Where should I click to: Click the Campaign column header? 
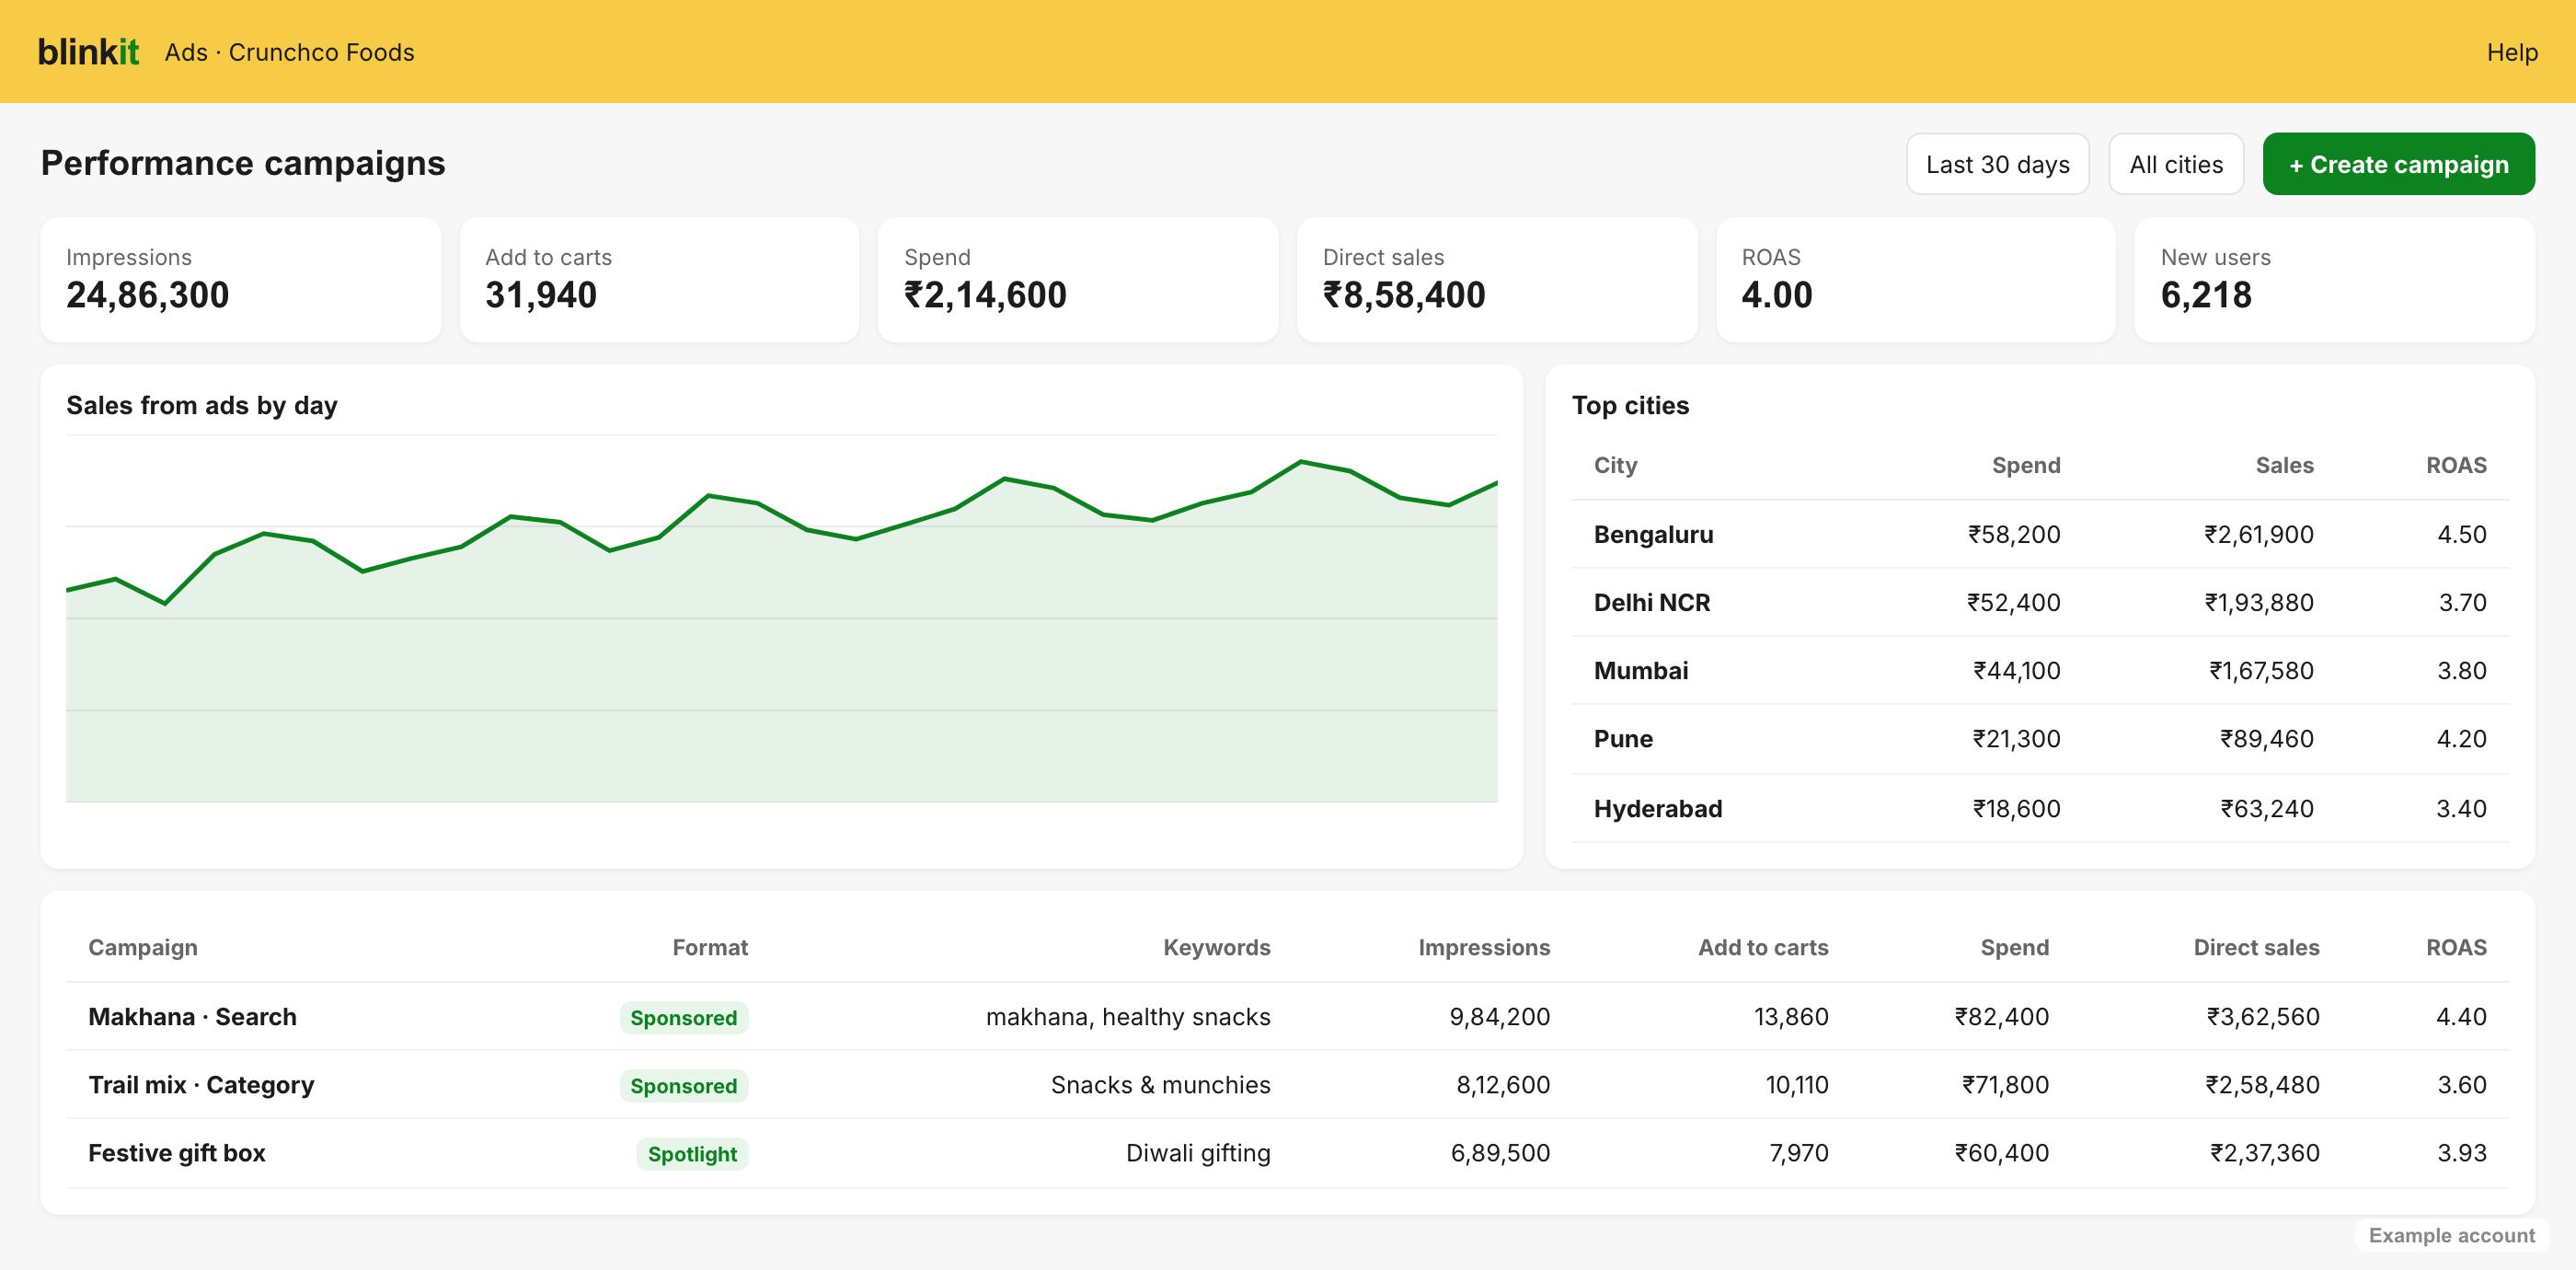[x=143, y=947]
